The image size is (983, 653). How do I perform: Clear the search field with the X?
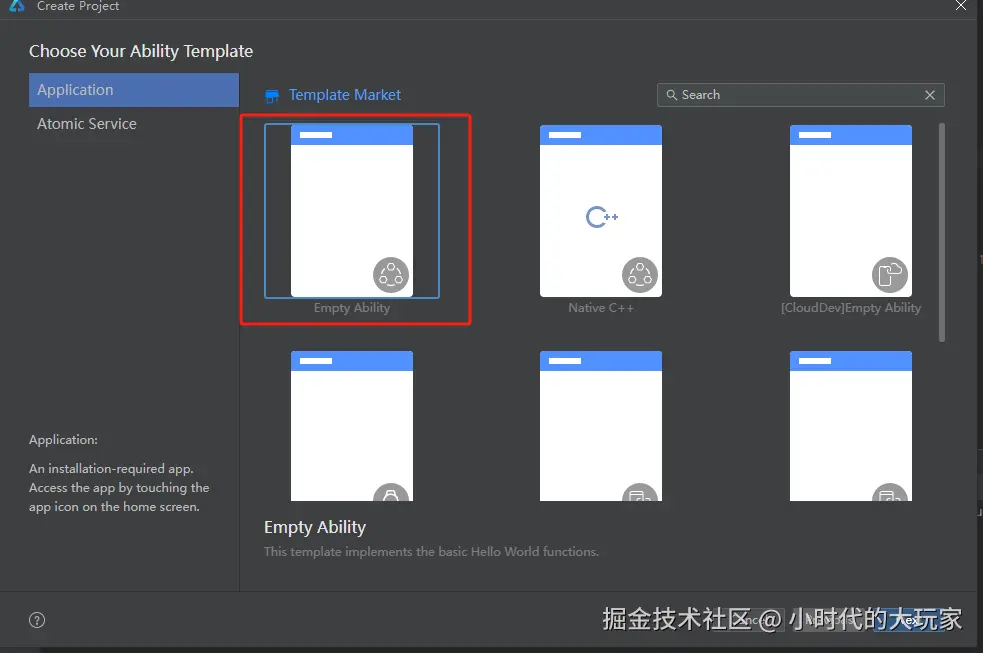pyautogui.click(x=929, y=95)
